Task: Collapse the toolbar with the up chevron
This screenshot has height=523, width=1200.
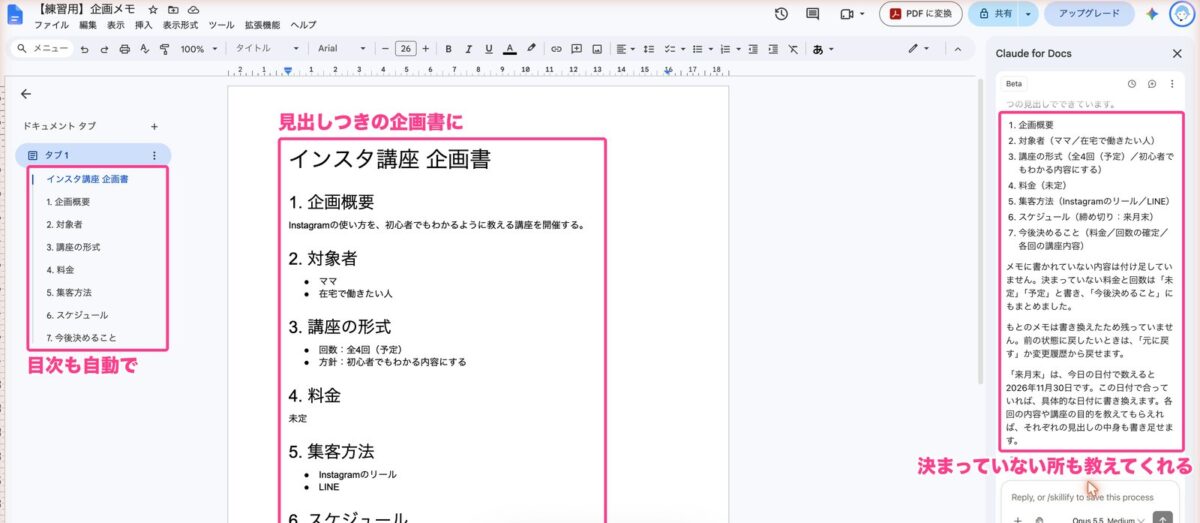Action: coord(958,48)
